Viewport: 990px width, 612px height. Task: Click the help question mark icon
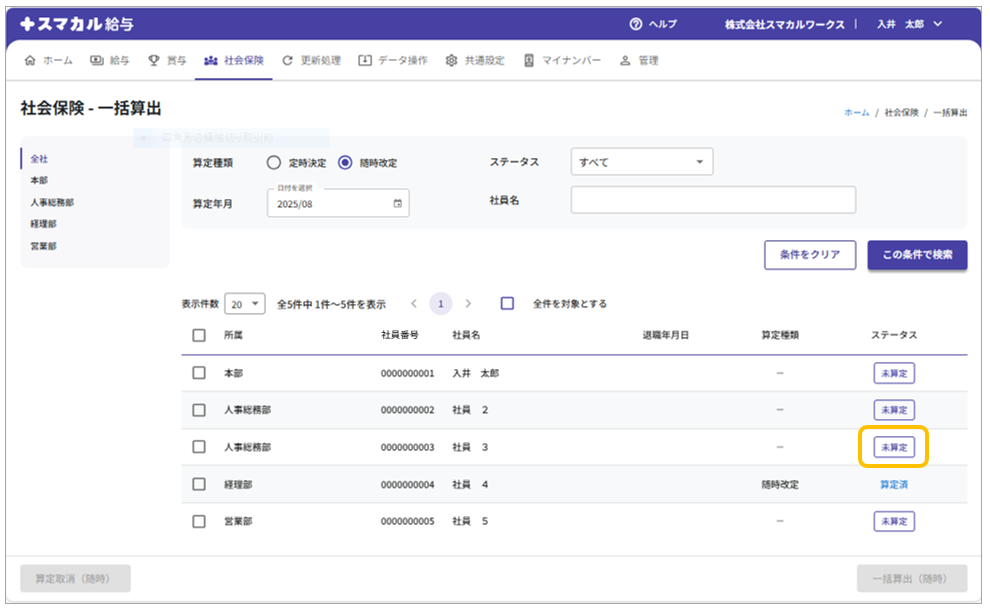click(635, 24)
